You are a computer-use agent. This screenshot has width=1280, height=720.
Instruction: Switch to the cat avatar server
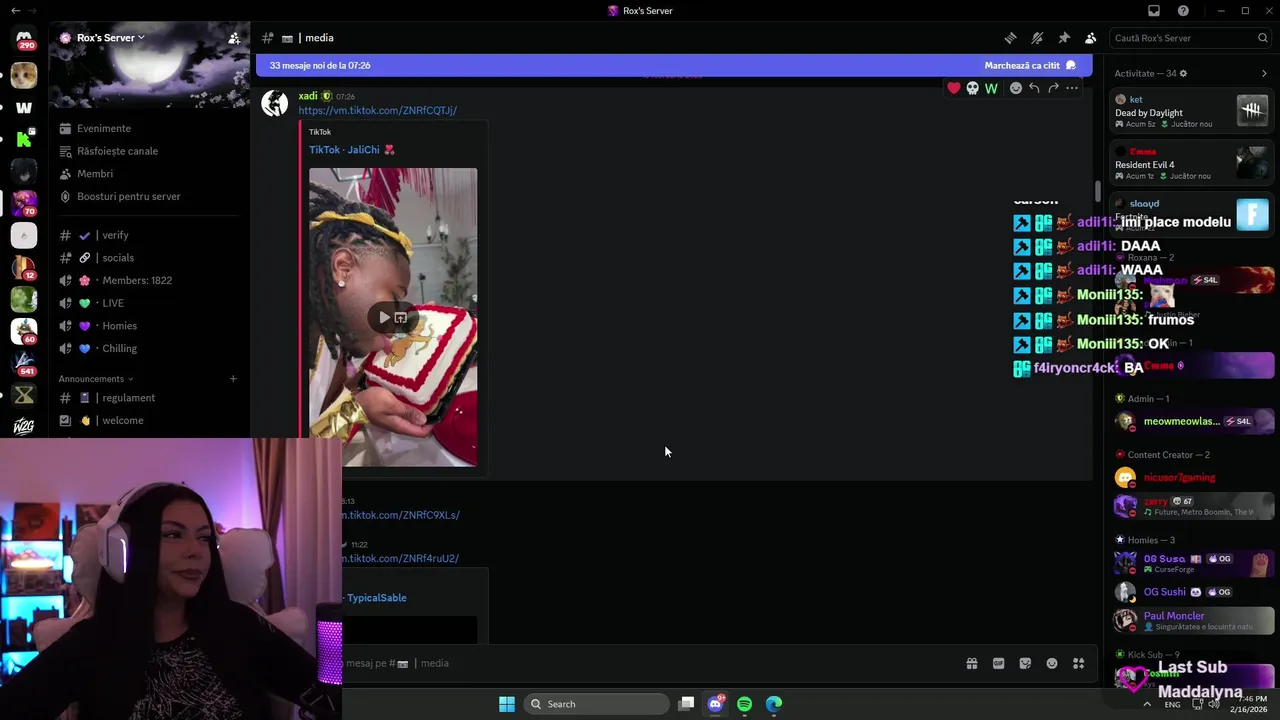[24, 75]
